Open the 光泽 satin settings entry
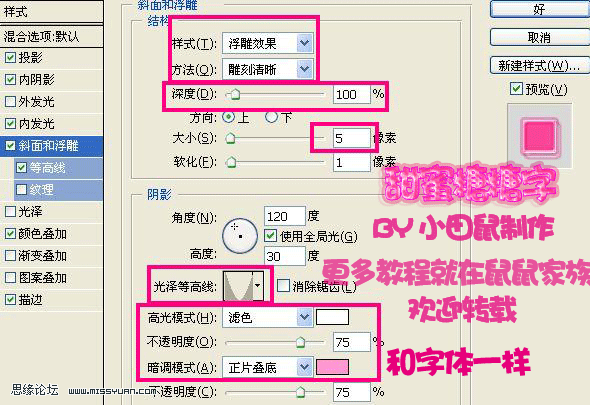Screen dimensions: 590x405 click(30, 212)
